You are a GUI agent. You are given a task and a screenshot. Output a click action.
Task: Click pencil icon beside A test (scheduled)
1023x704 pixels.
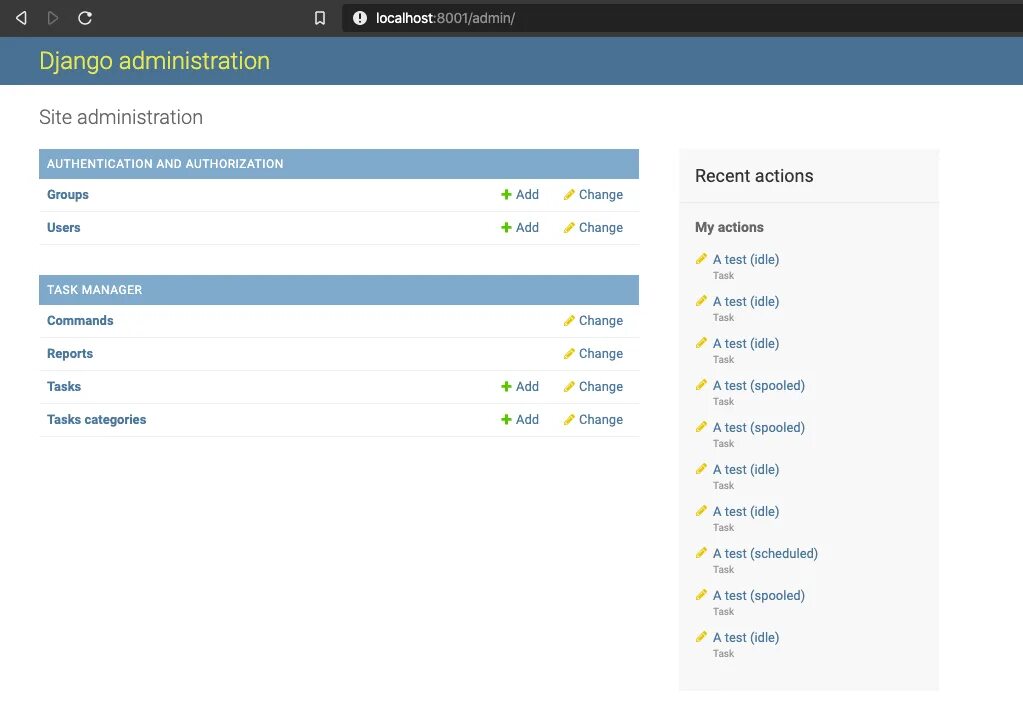(x=701, y=553)
